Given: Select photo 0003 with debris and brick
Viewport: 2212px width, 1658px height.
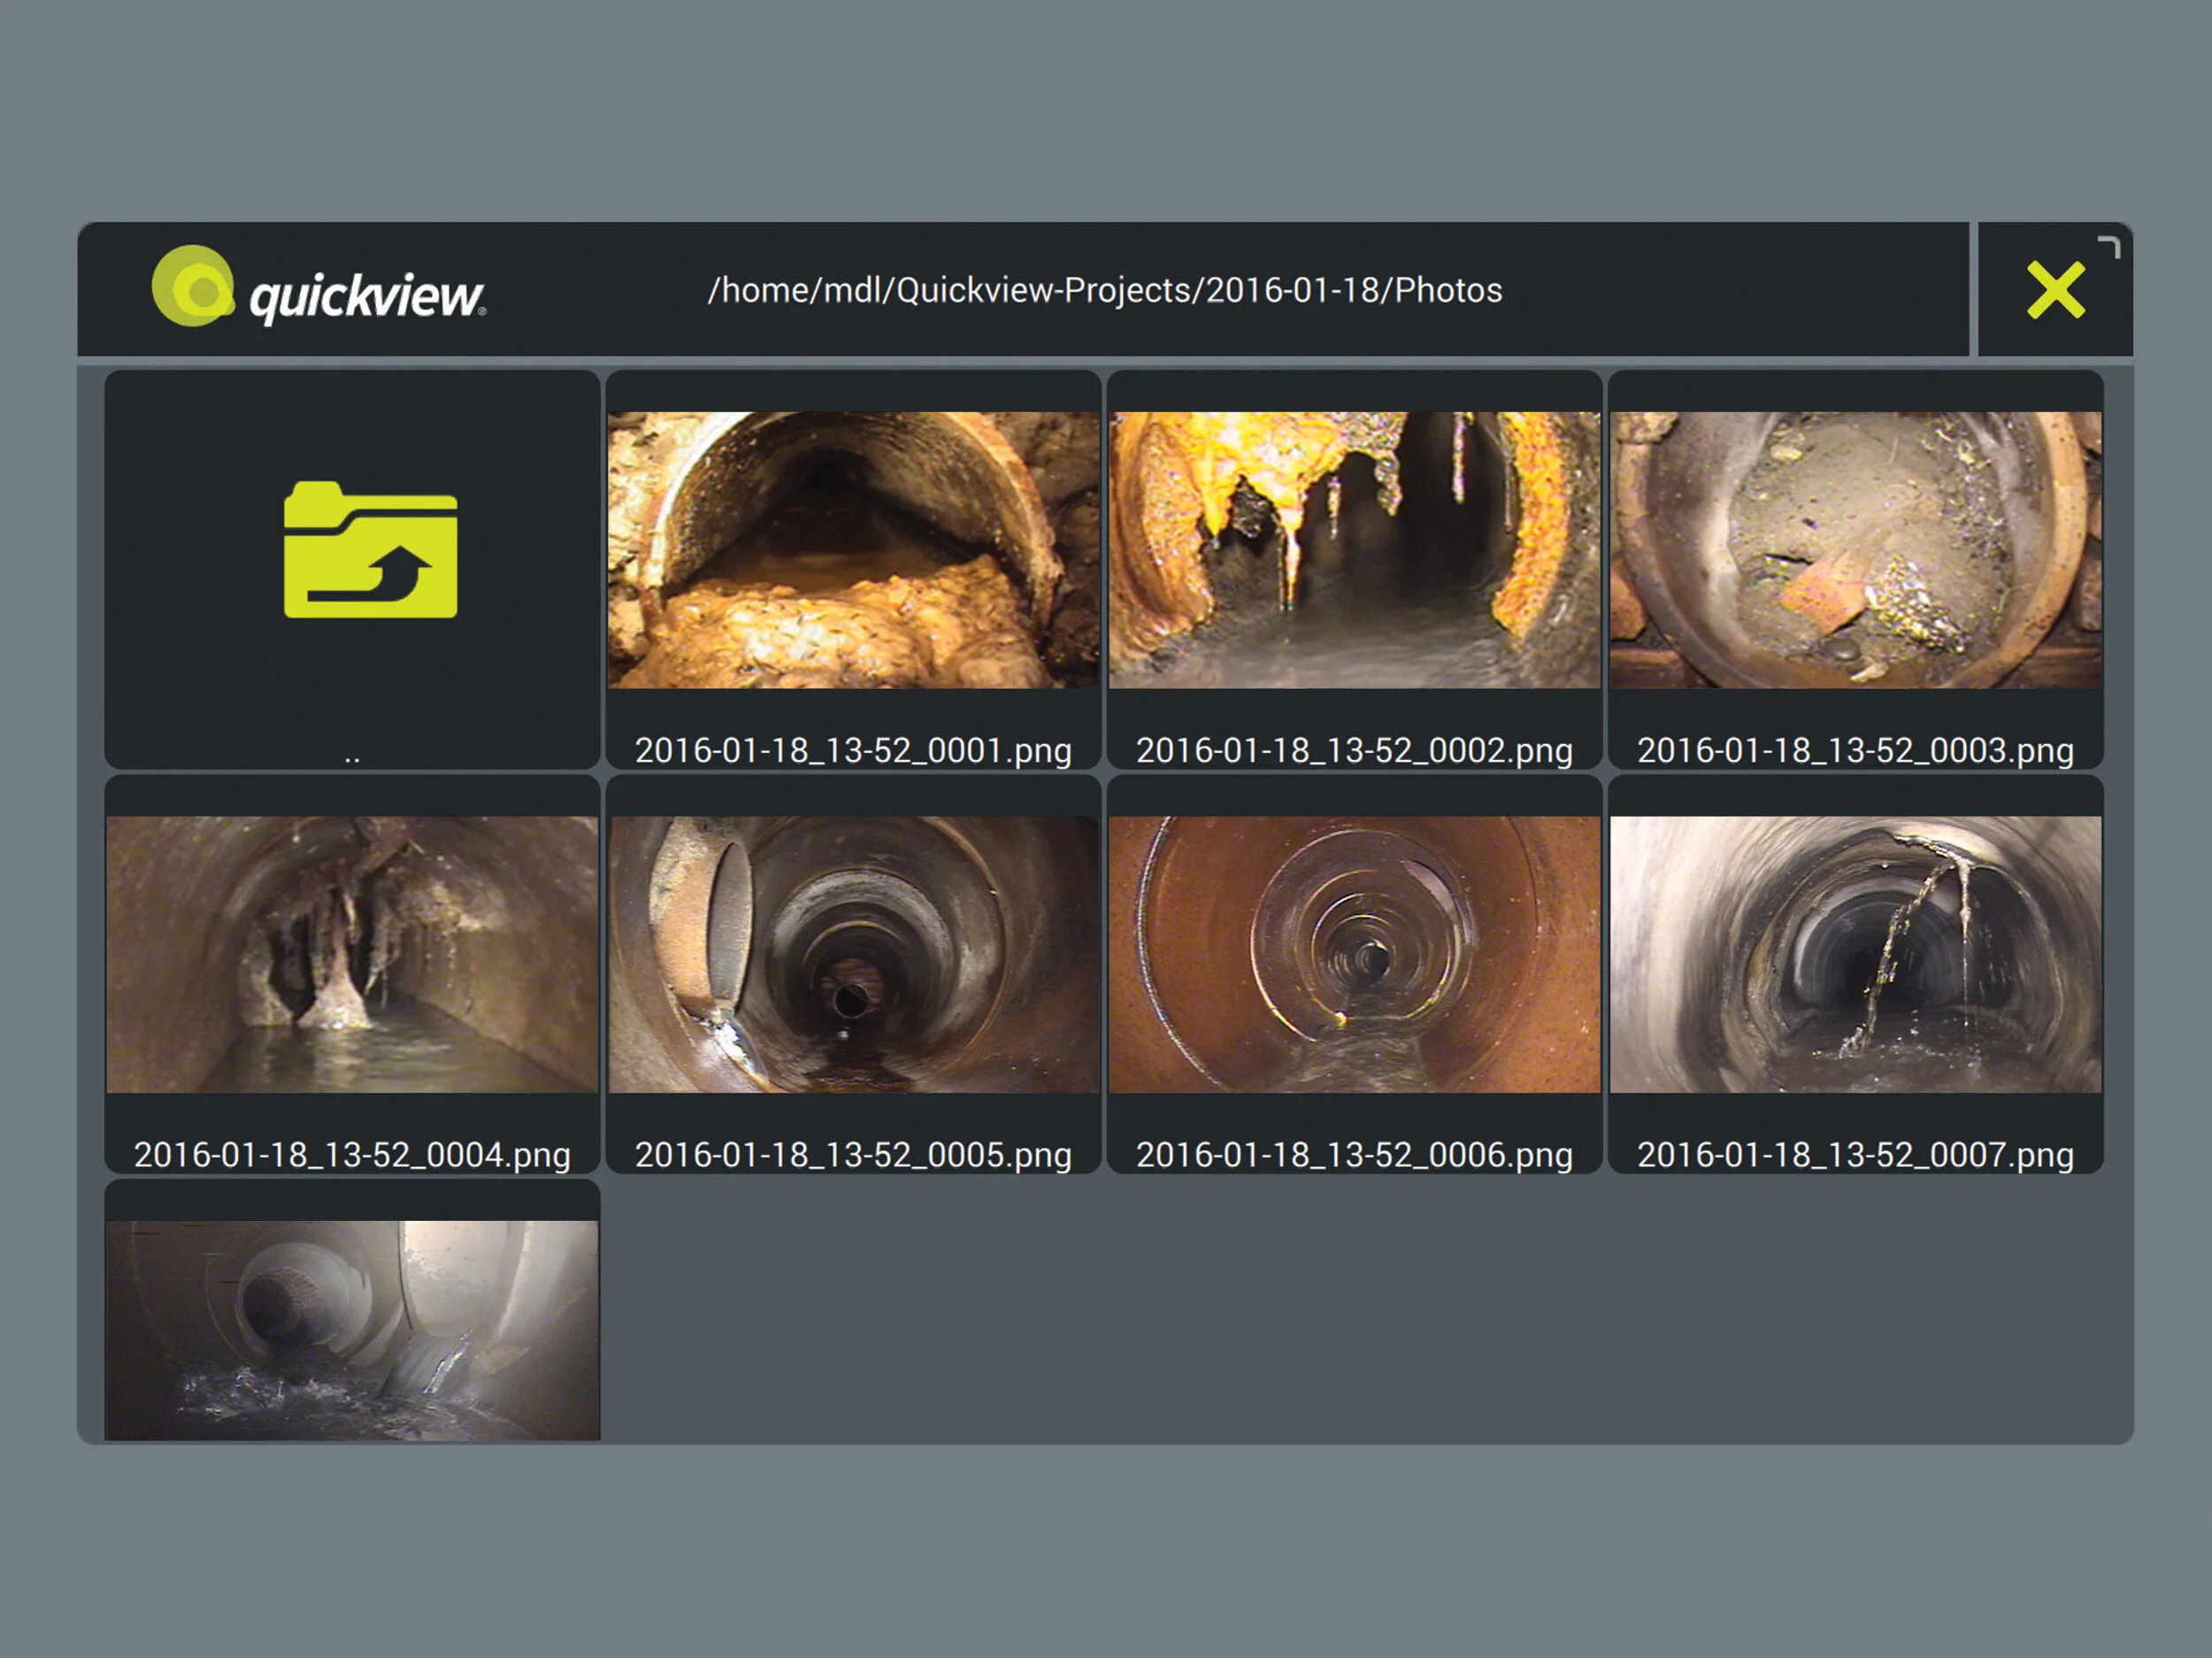Looking at the screenshot, I should pos(1855,550).
